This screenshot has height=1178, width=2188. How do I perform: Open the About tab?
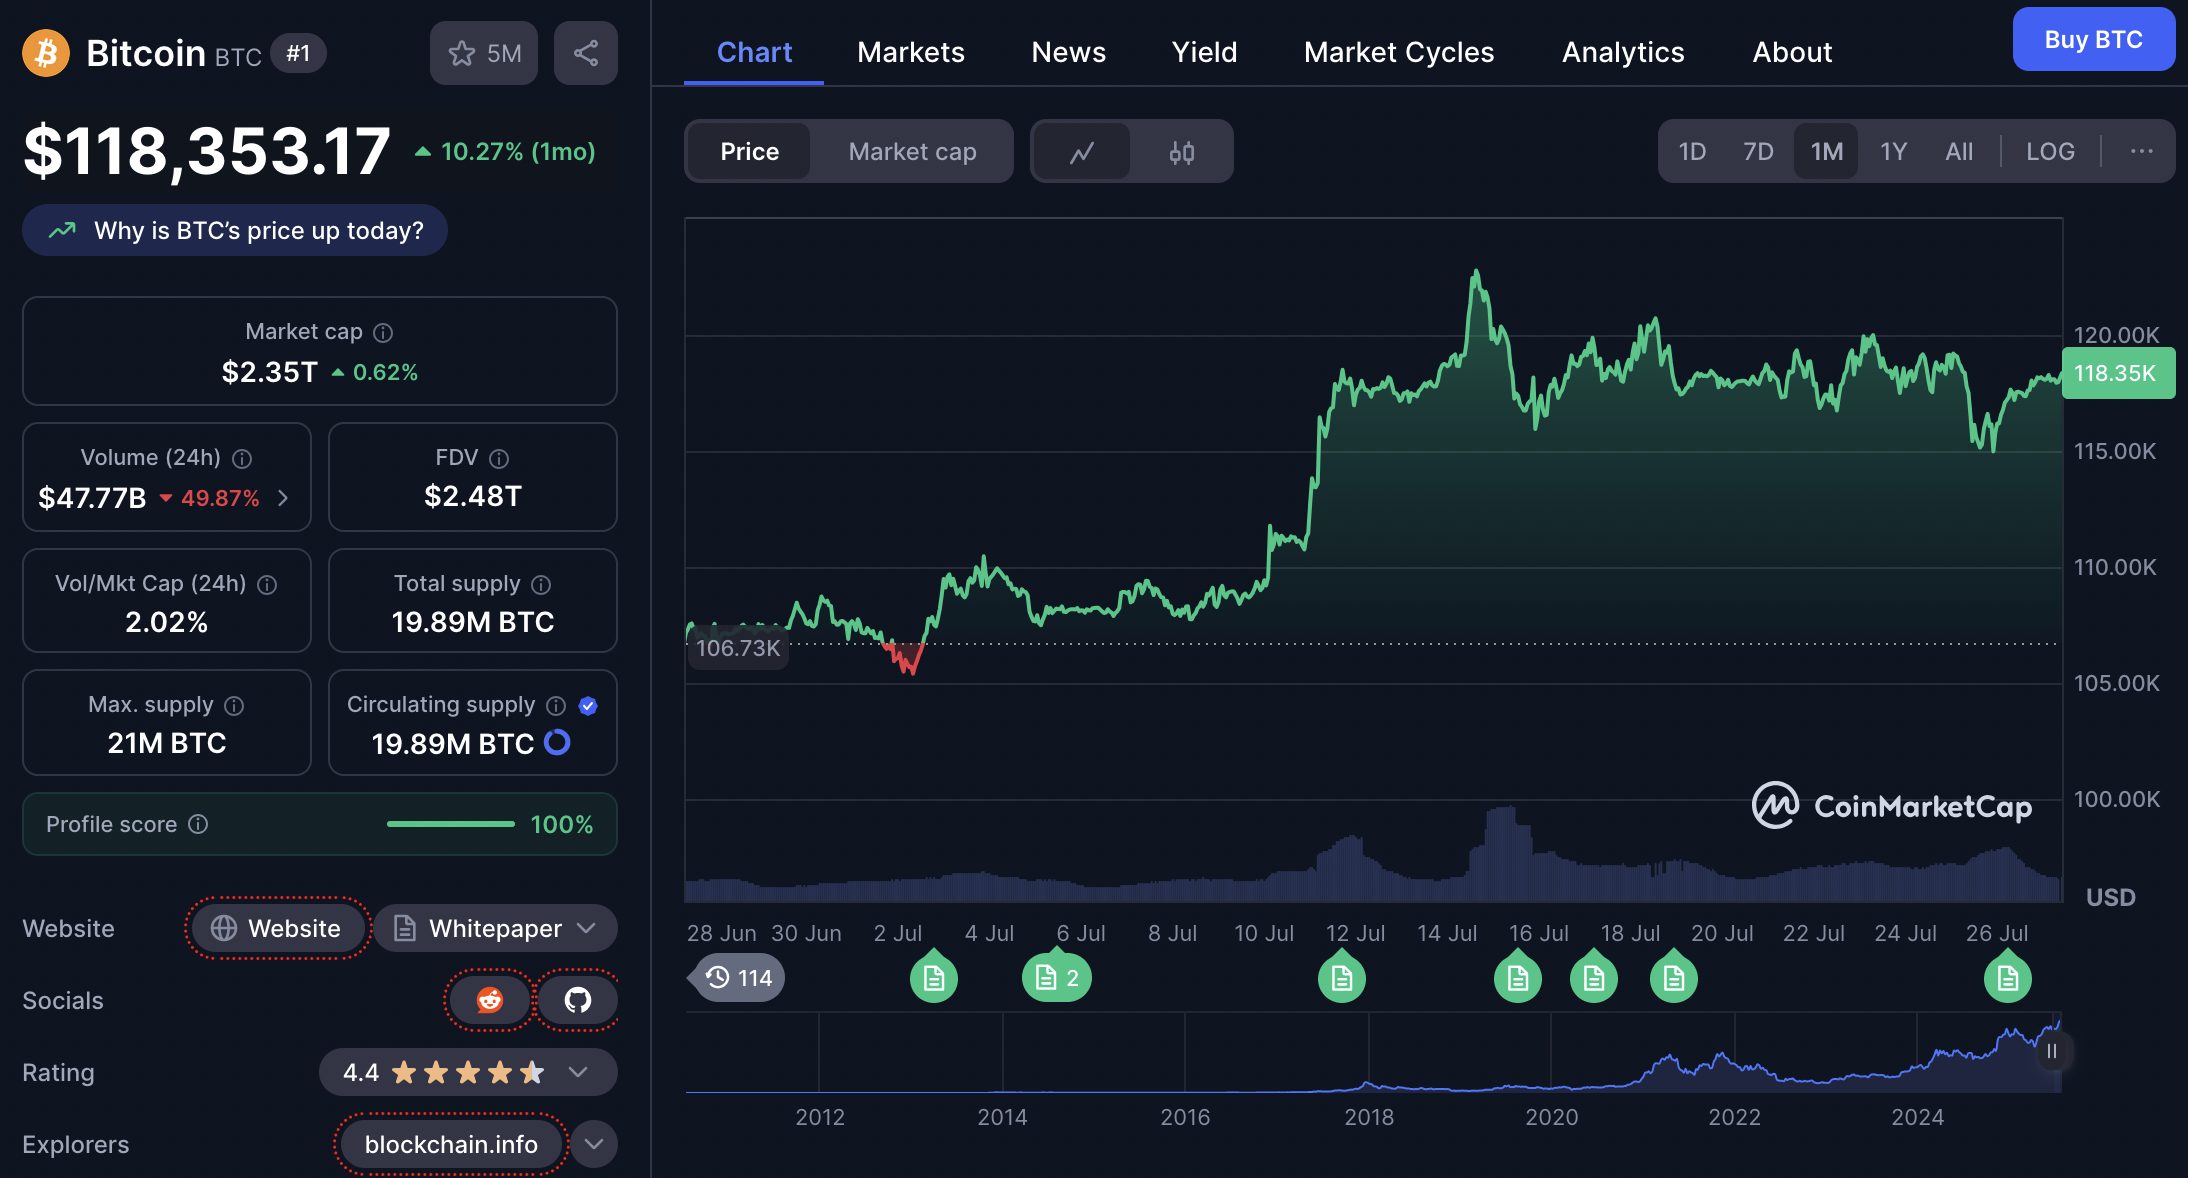(x=1792, y=52)
